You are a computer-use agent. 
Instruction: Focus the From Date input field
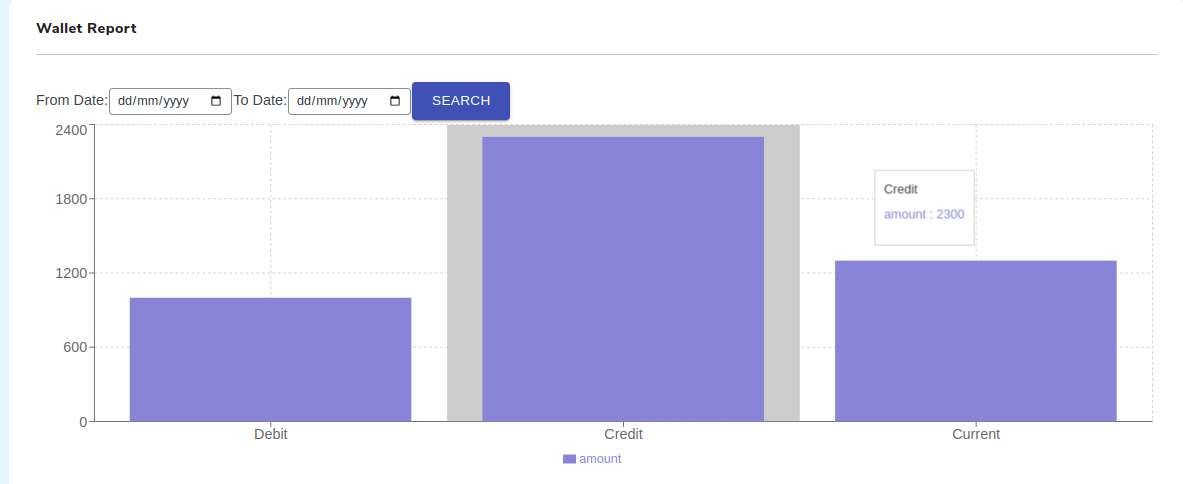tap(160, 101)
